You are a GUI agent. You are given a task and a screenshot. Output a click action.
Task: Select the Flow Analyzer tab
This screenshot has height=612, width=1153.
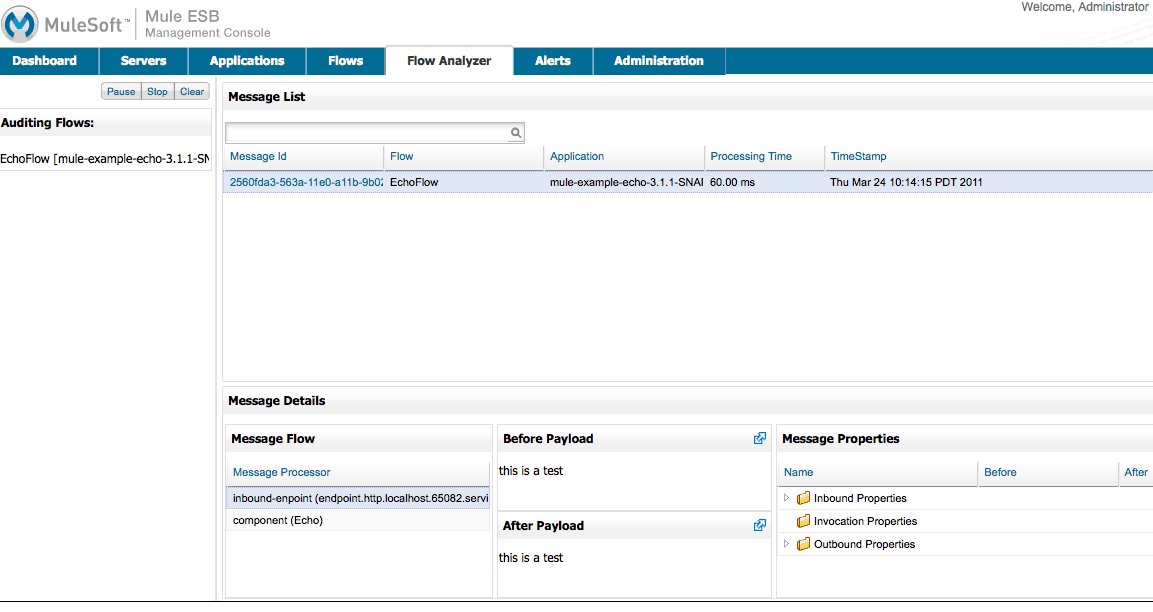449,61
